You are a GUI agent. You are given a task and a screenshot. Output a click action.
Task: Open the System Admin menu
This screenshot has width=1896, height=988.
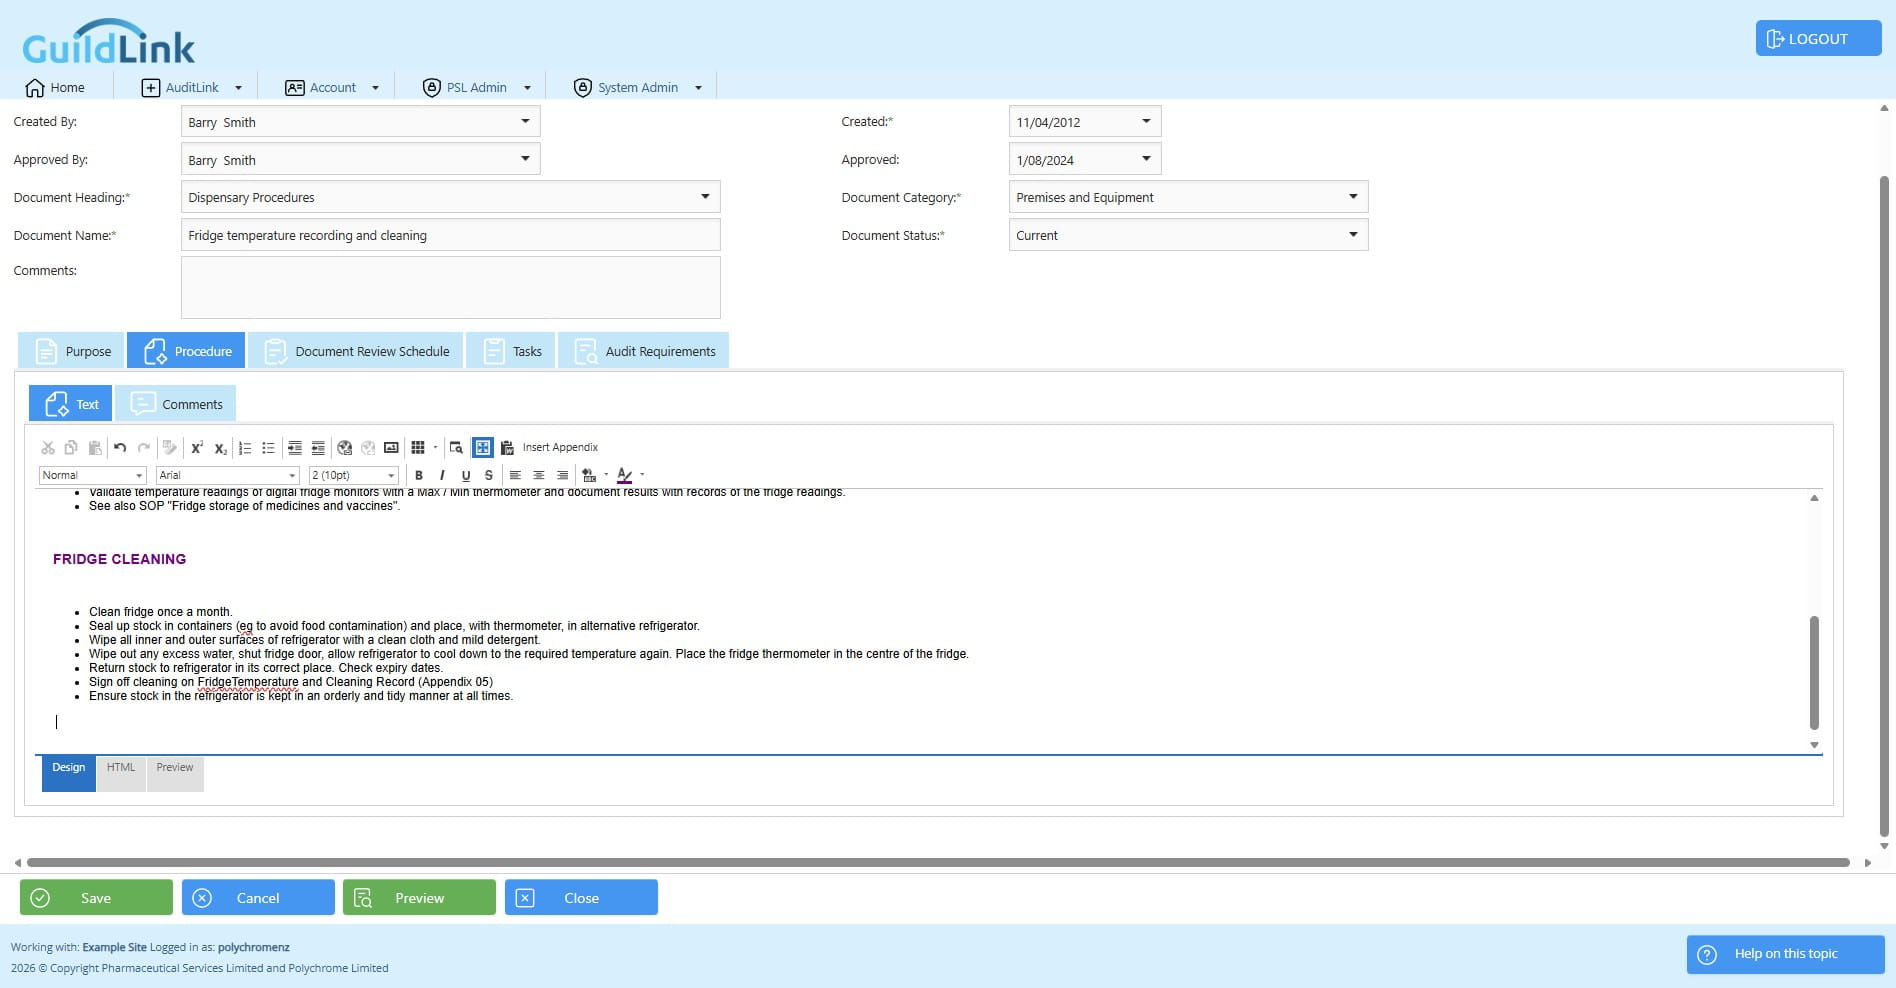638,88
